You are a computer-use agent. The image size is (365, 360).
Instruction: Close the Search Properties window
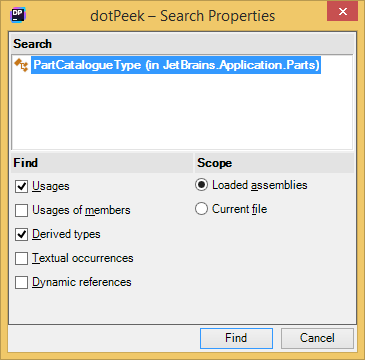click(x=343, y=12)
